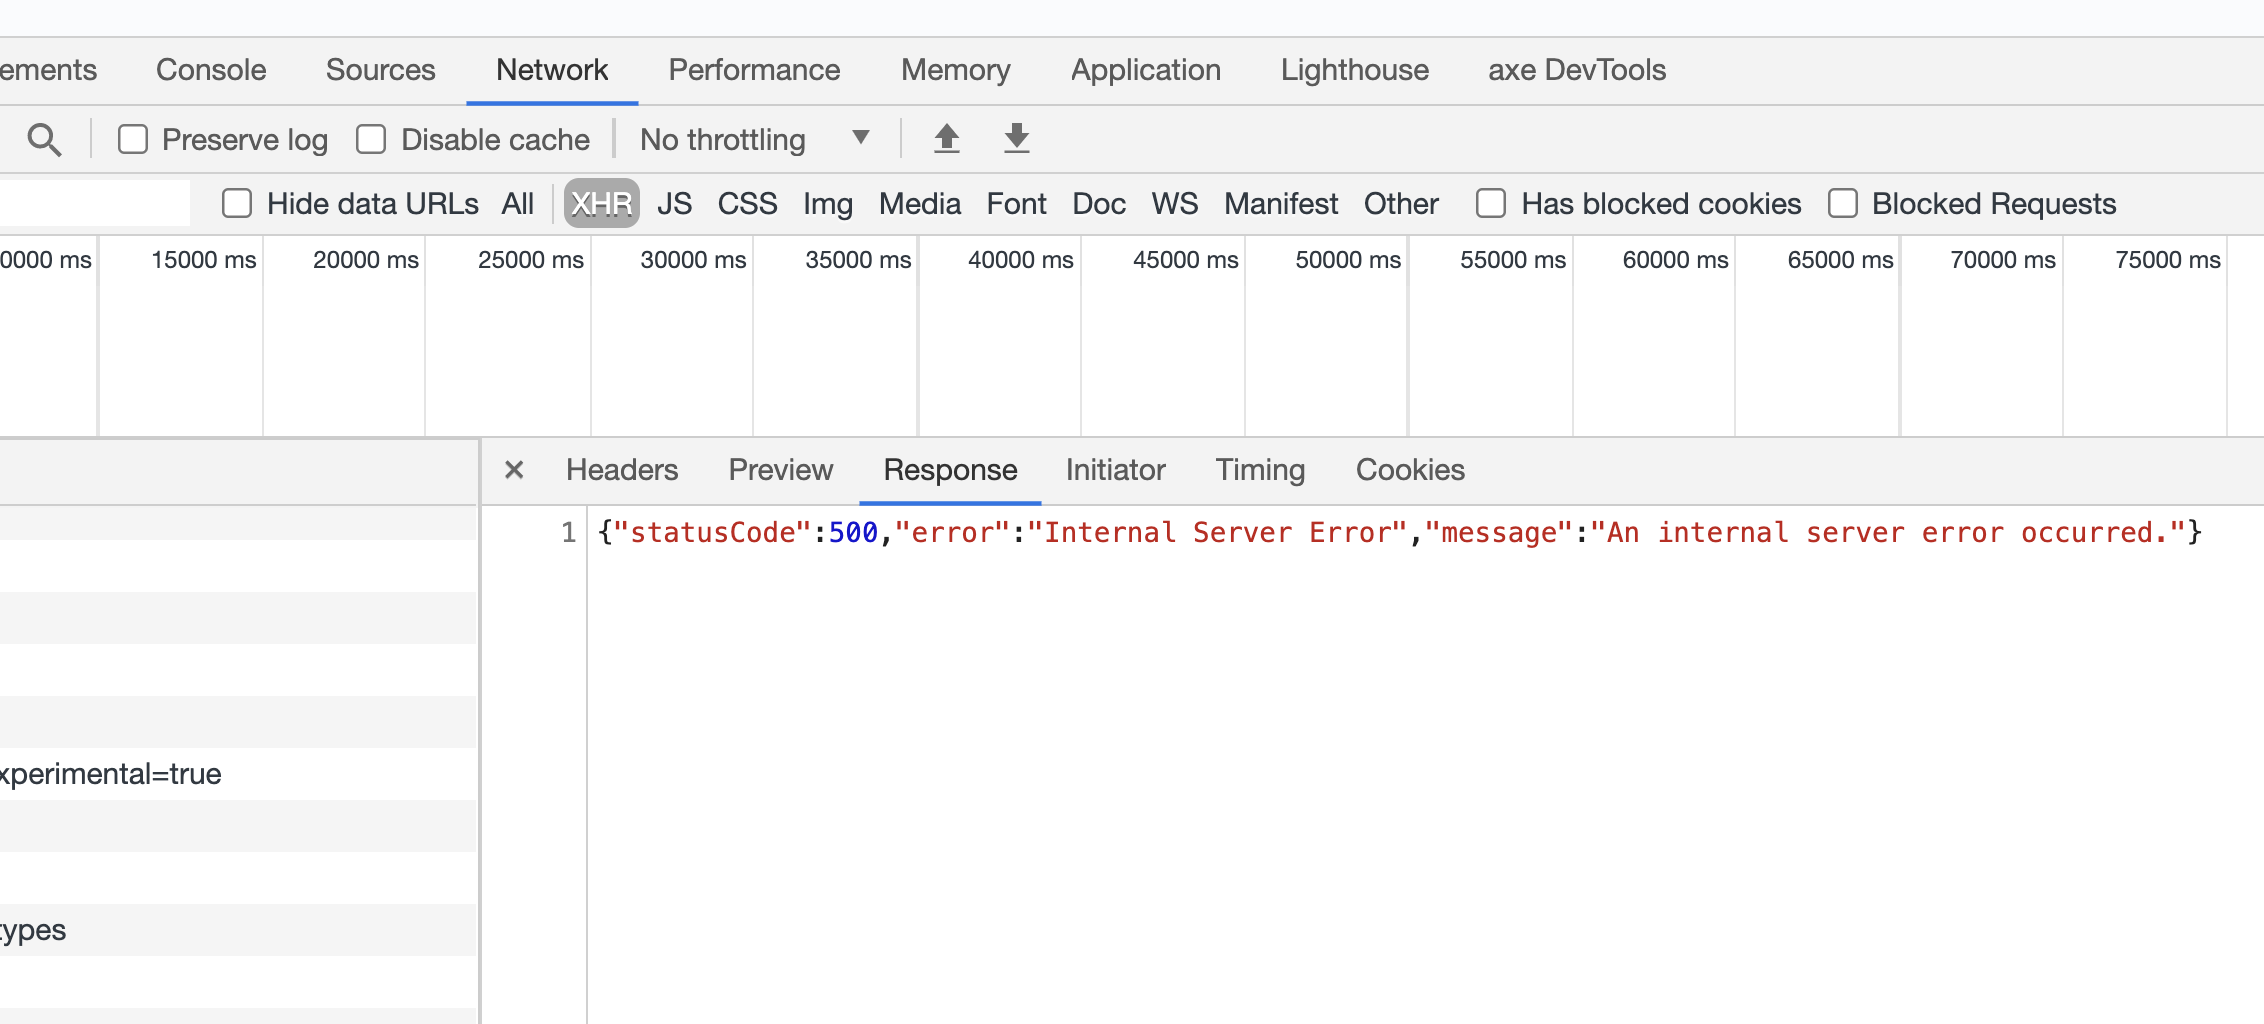Check the Blocked Requests filter
This screenshot has height=1024, width=2264.
(x=1843, y=203)
